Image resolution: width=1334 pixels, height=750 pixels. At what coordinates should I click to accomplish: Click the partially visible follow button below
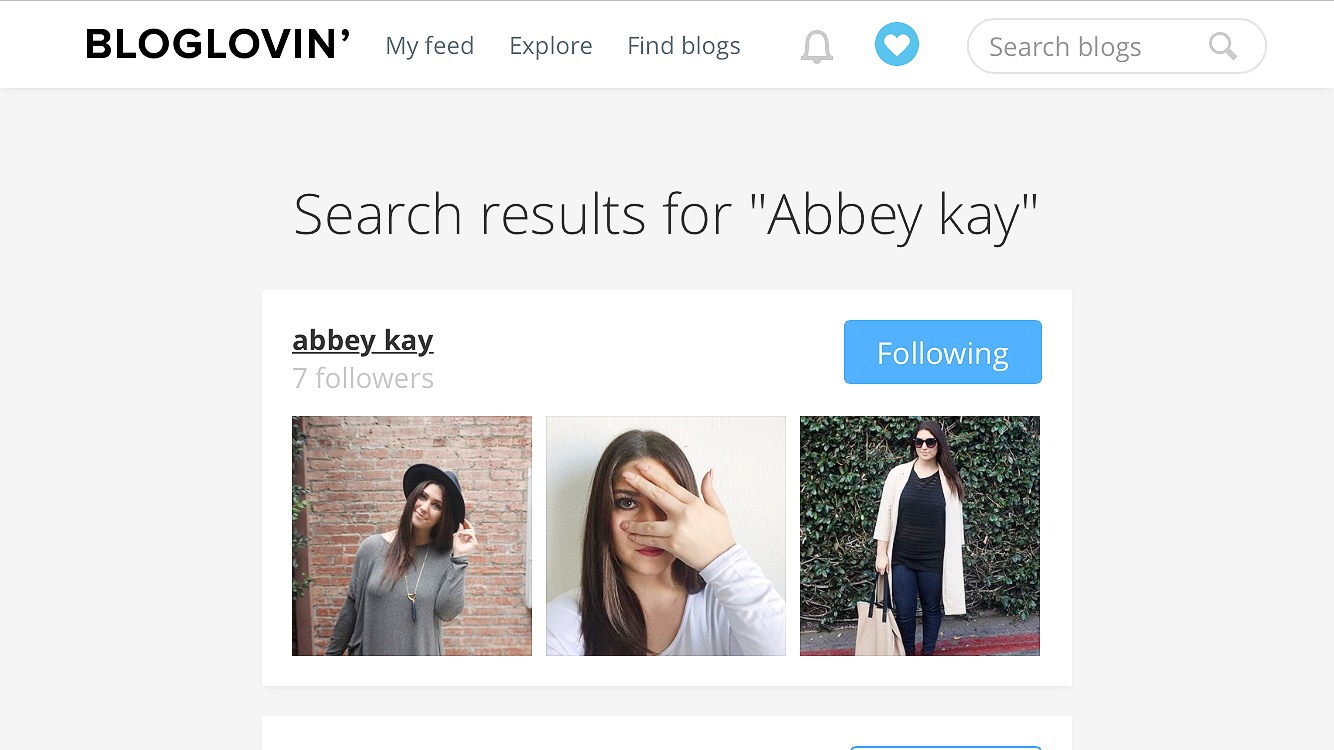pos(946,747)
